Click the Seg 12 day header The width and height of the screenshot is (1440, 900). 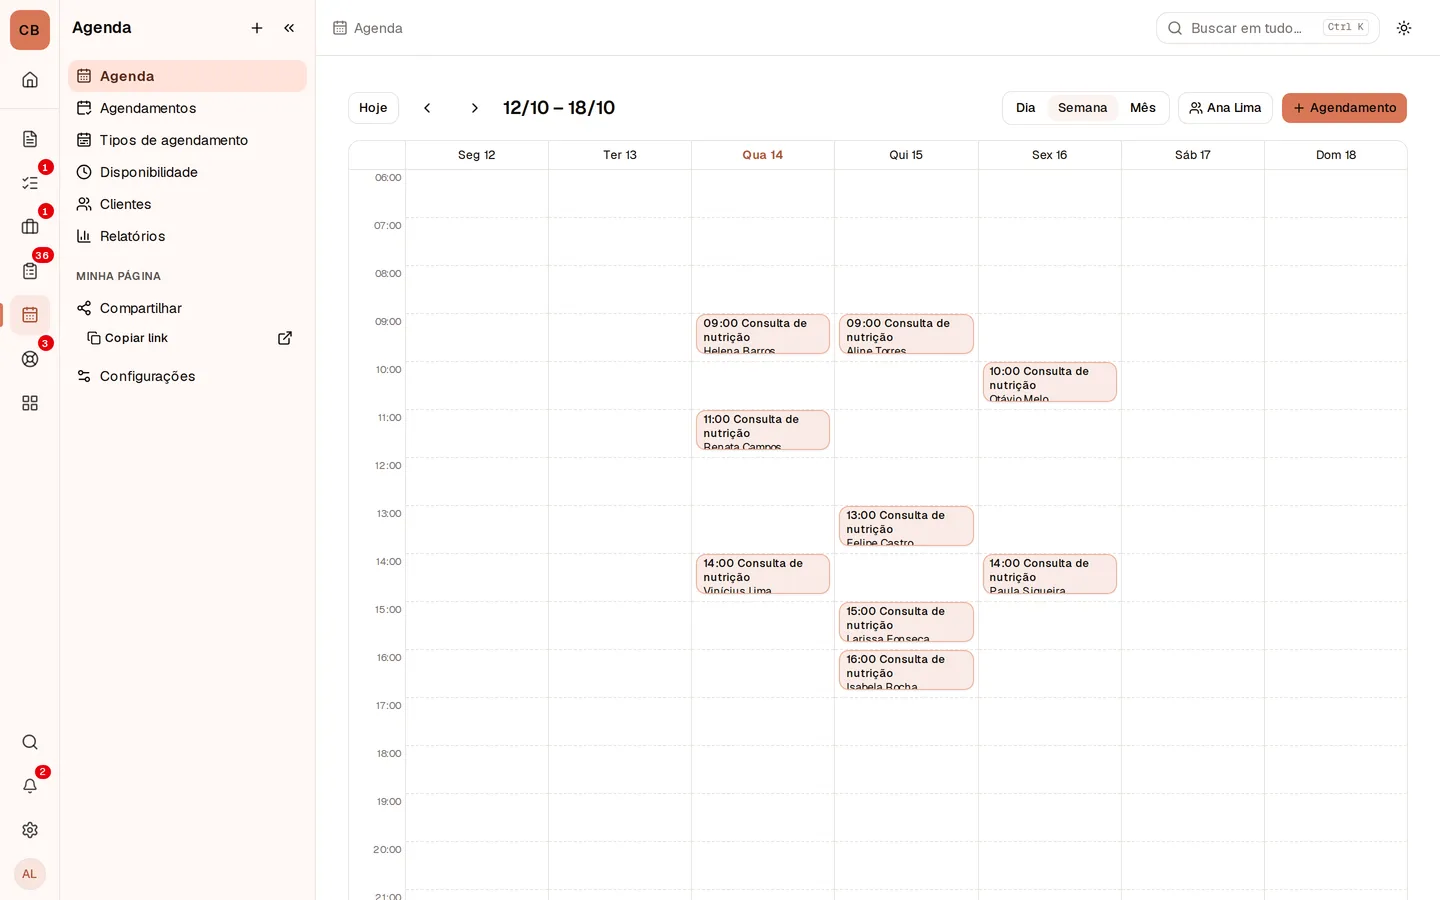coord(477,155)
